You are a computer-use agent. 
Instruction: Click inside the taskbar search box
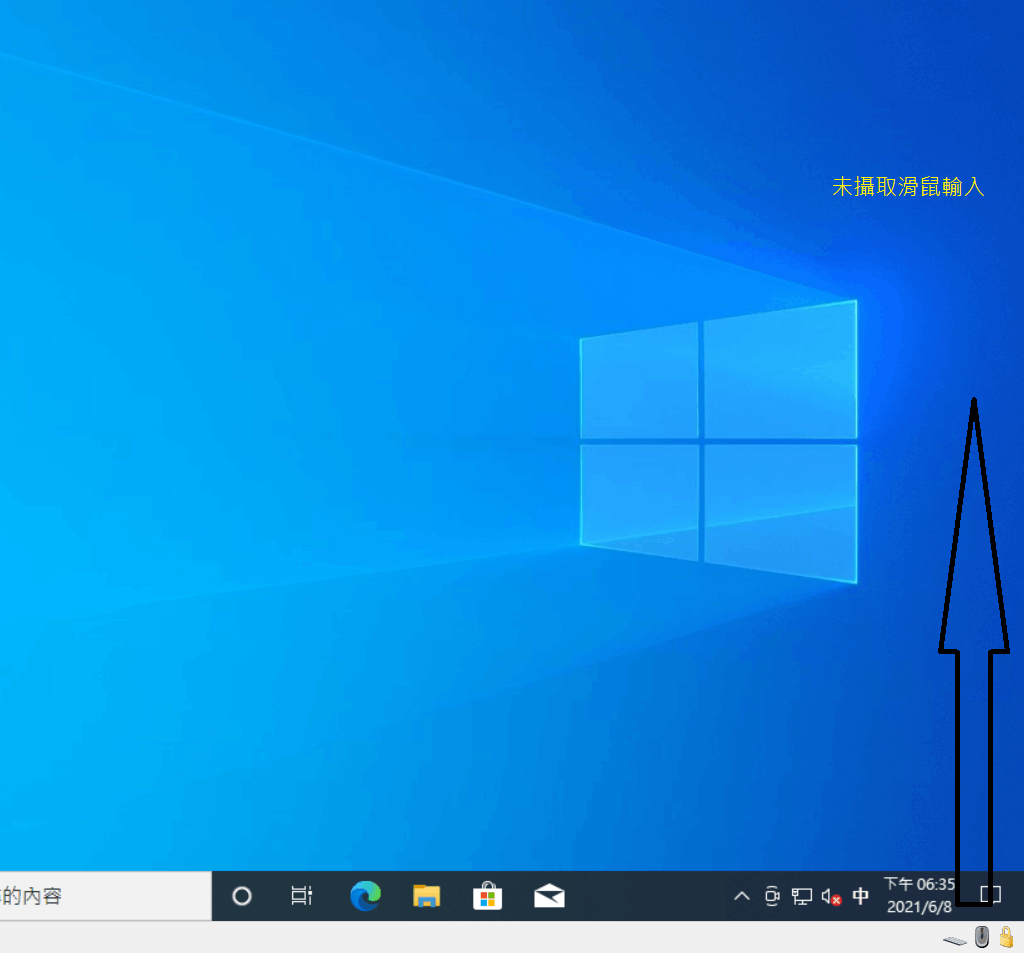click(100, 896)
